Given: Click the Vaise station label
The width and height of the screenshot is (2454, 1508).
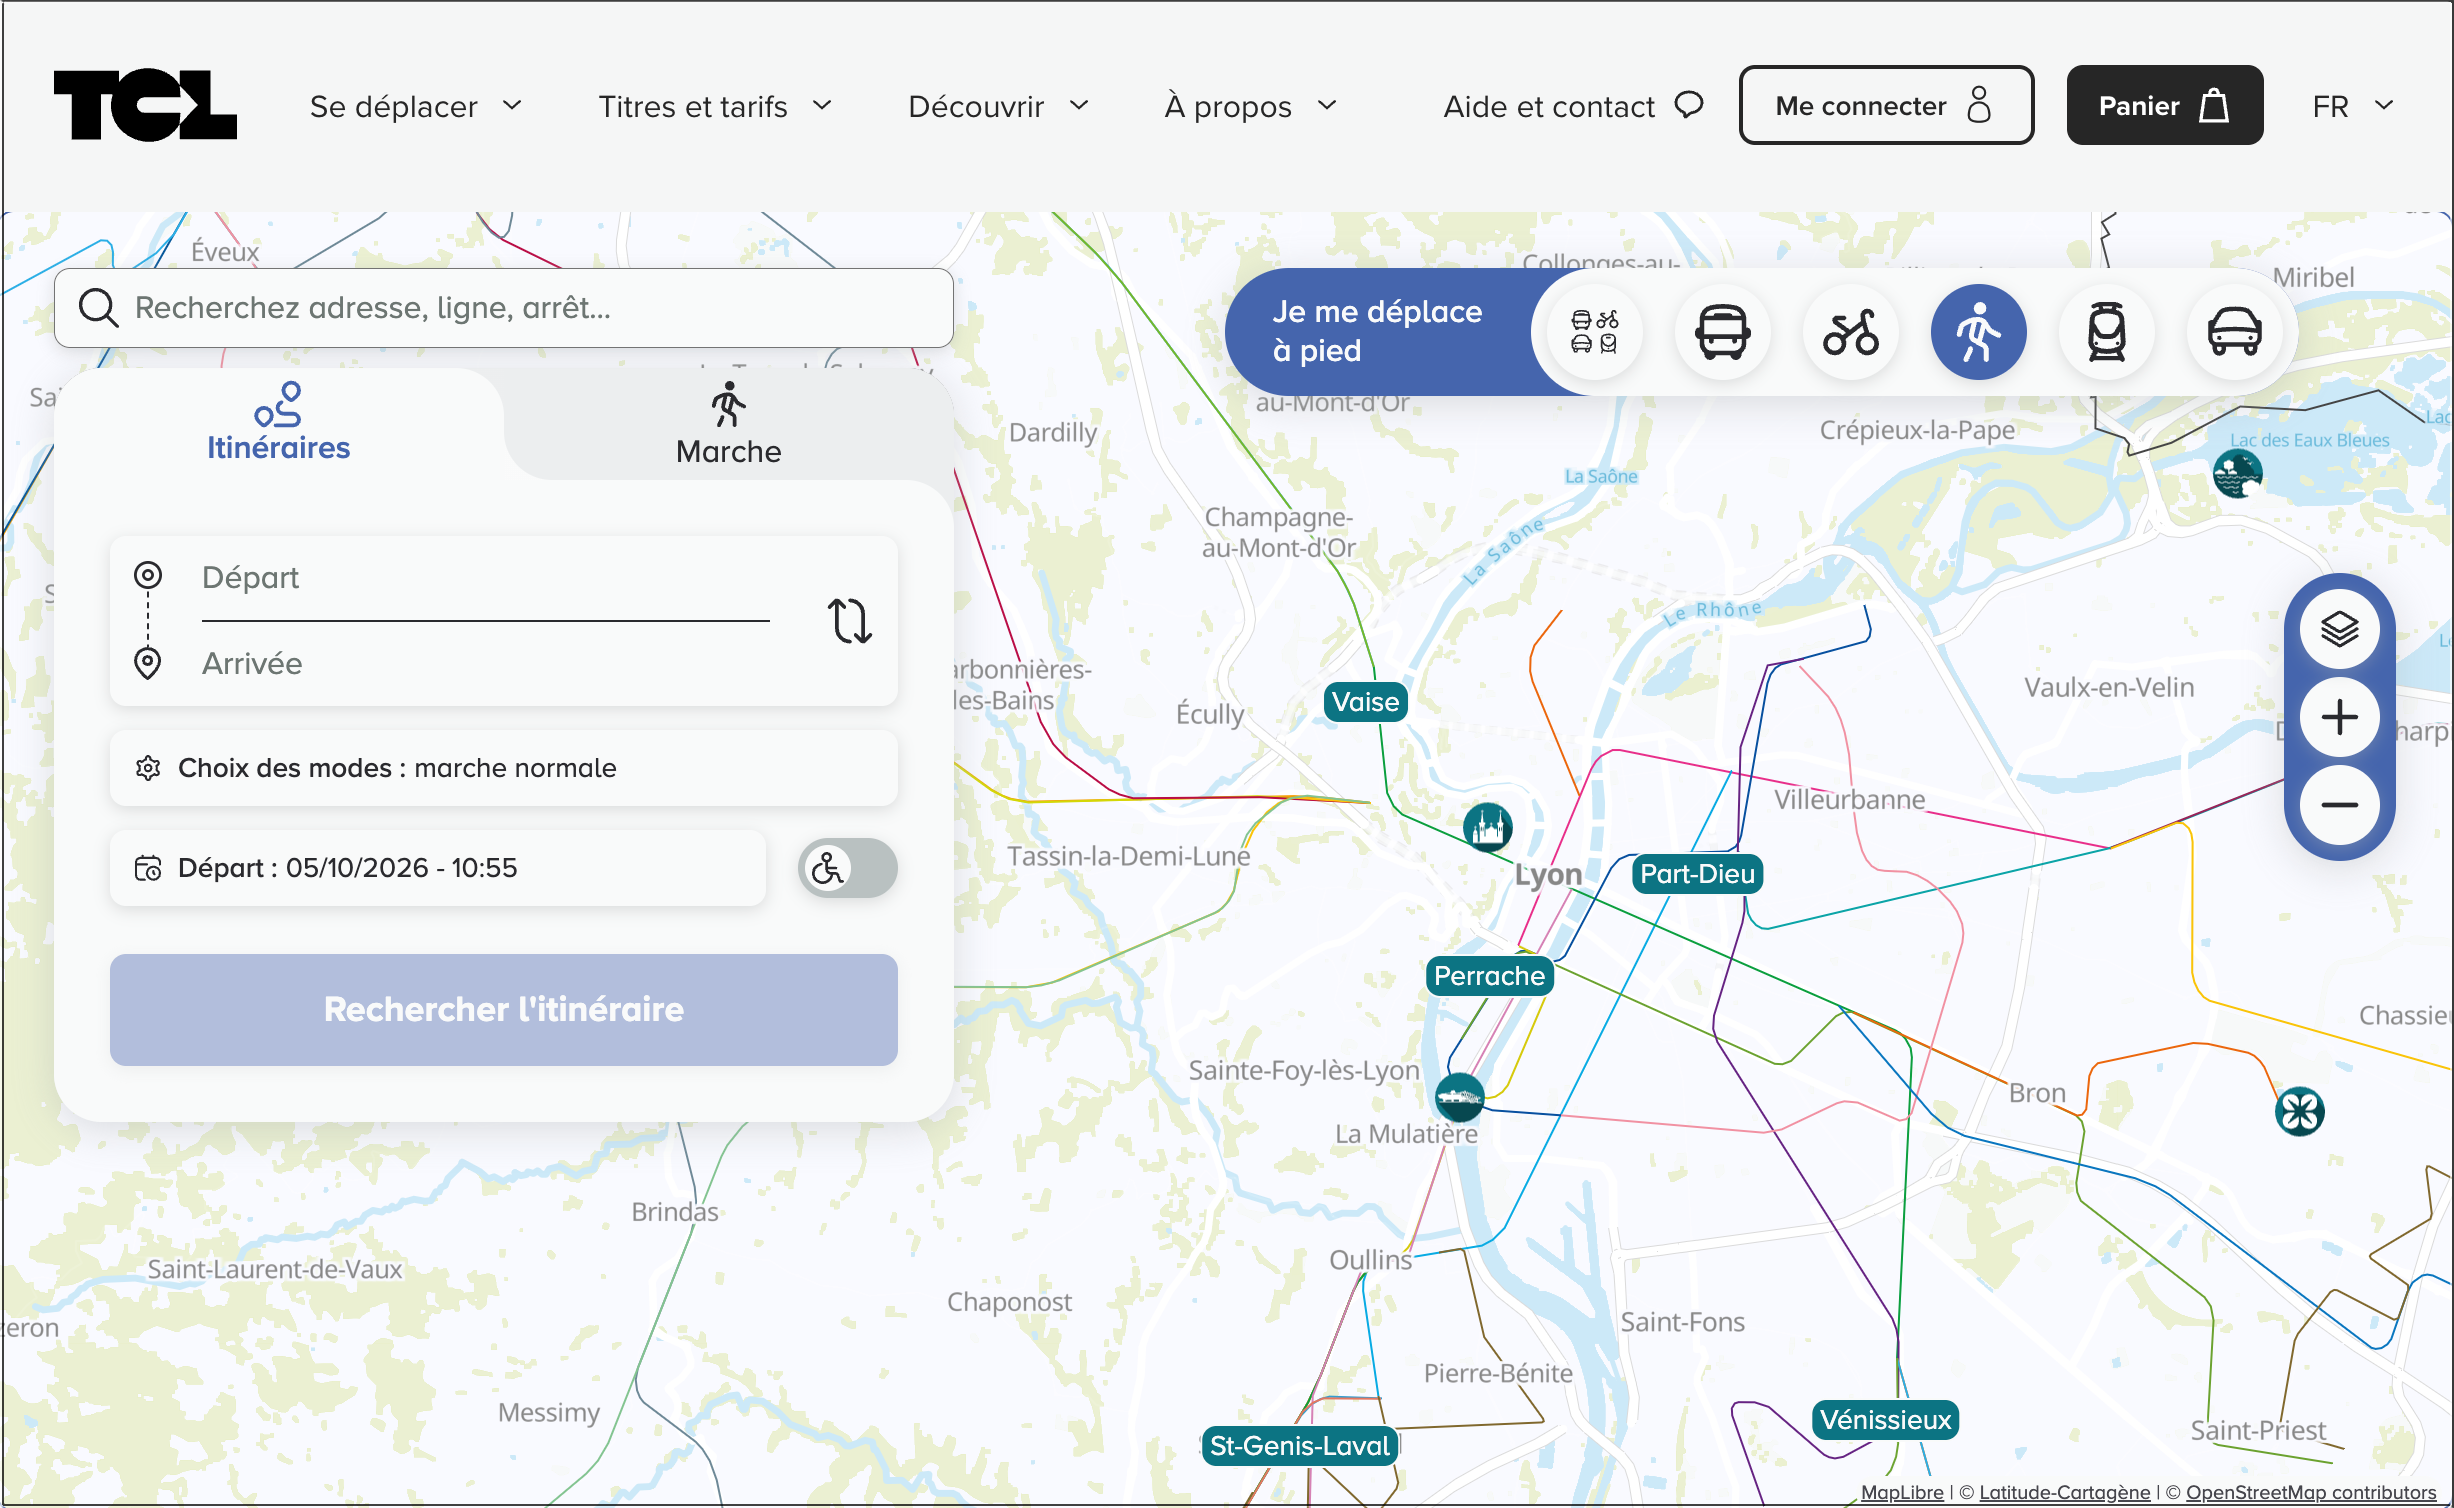Looking at the screenshot, I should click(1365, 702).
